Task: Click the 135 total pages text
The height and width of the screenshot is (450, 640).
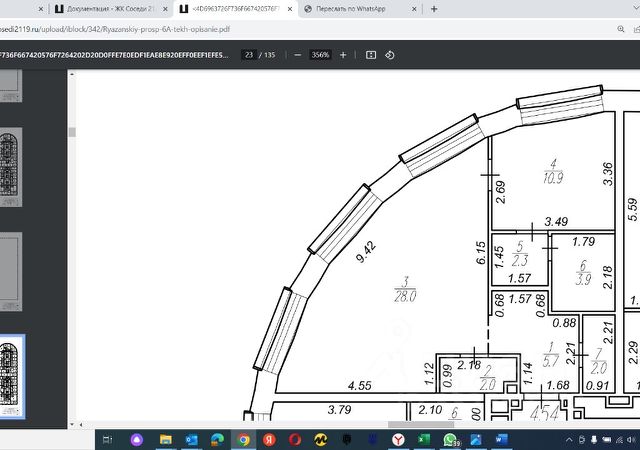Action: tap(270, 55)
